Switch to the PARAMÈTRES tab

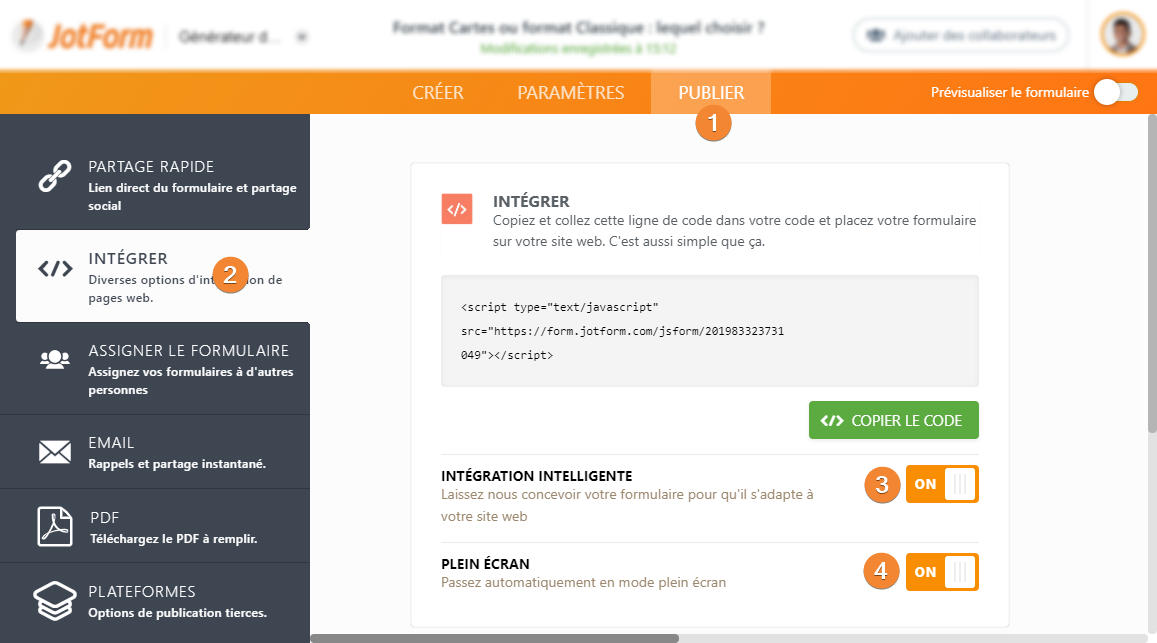pos(570,92)
